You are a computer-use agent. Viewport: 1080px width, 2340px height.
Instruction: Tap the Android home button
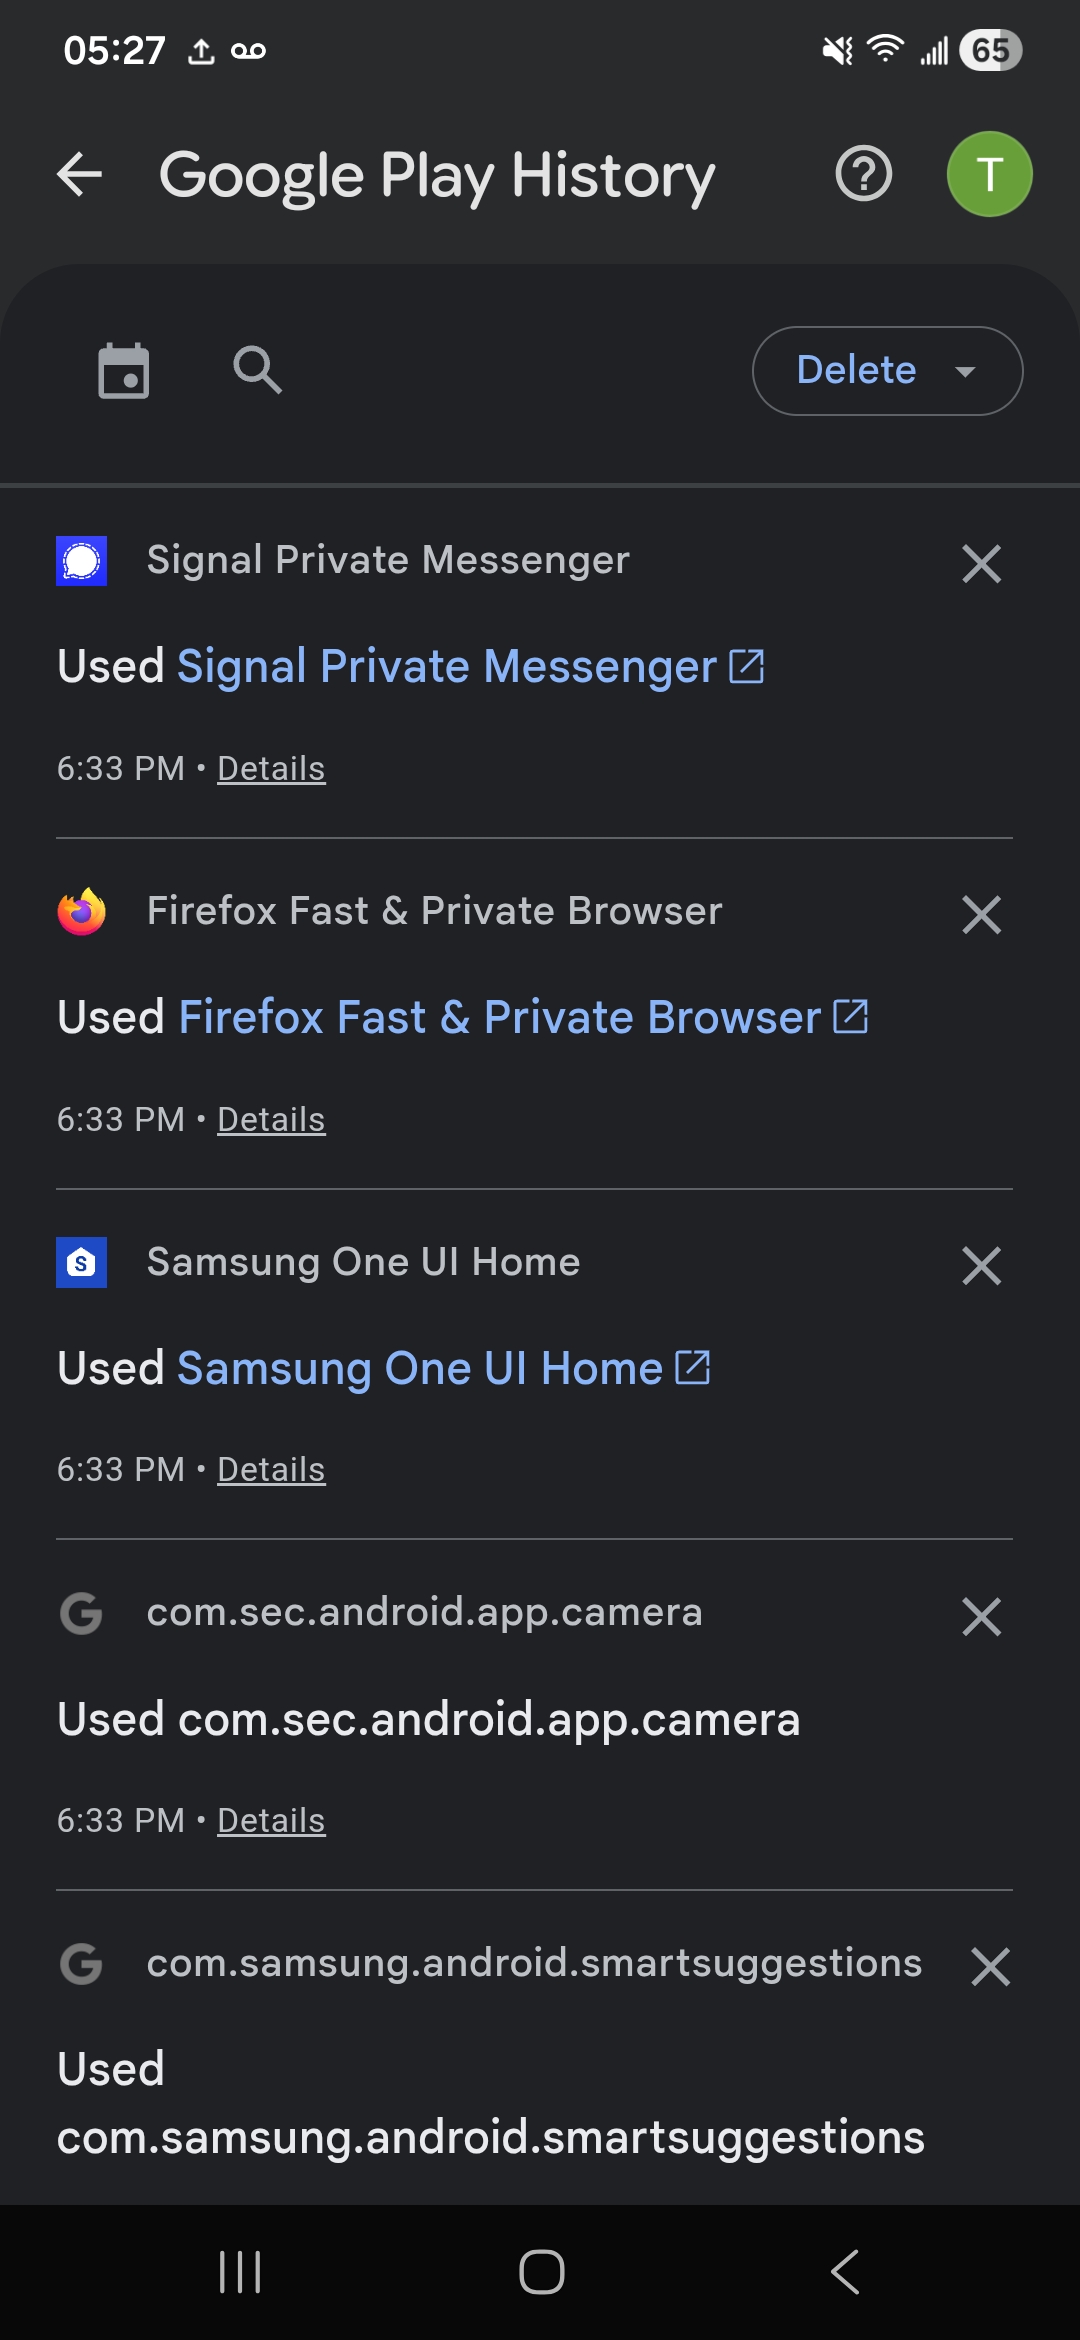541,2272
